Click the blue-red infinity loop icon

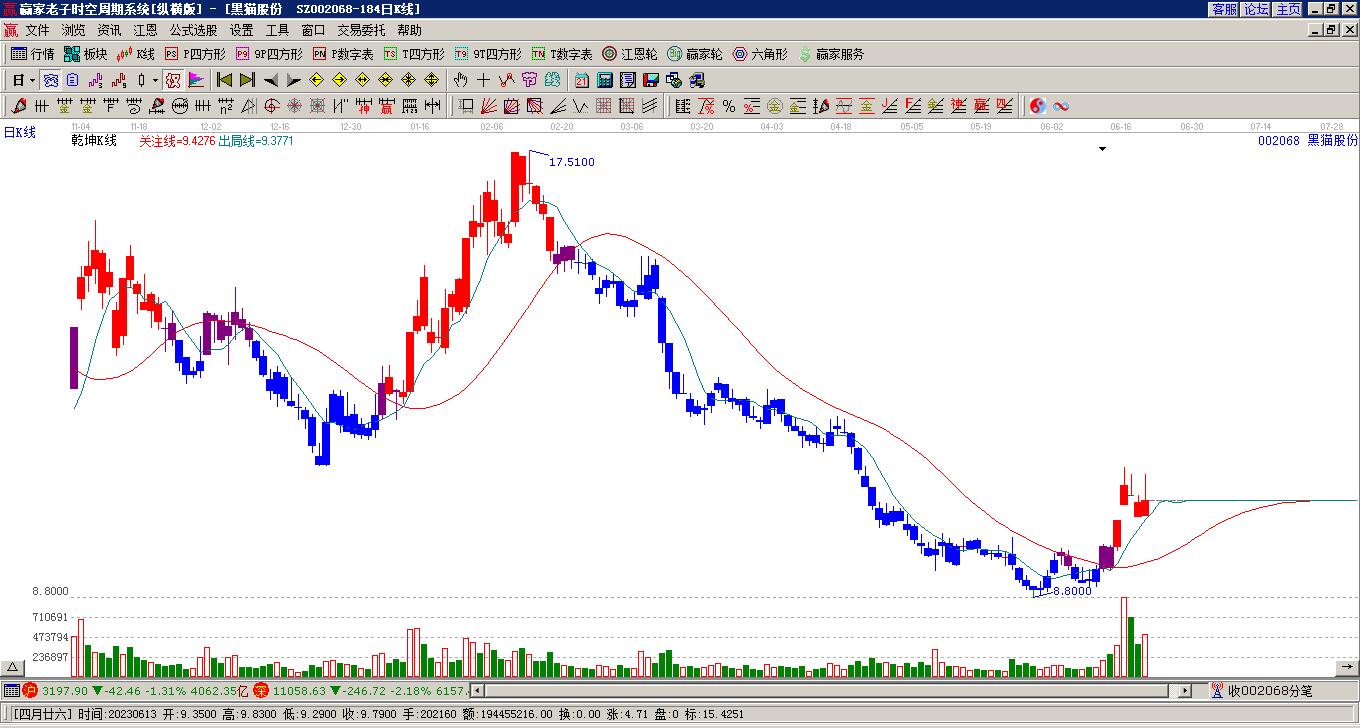click(x=1061, y=106)
